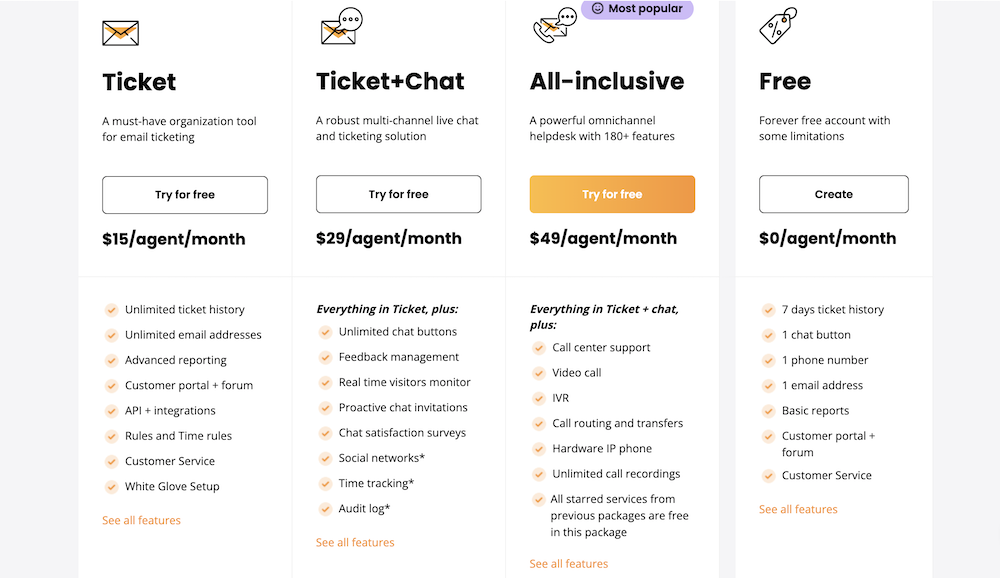This screenshot has width=1000, height=578.
Task: Click the checkmark next to Basic reports
Action: point(768,411)
